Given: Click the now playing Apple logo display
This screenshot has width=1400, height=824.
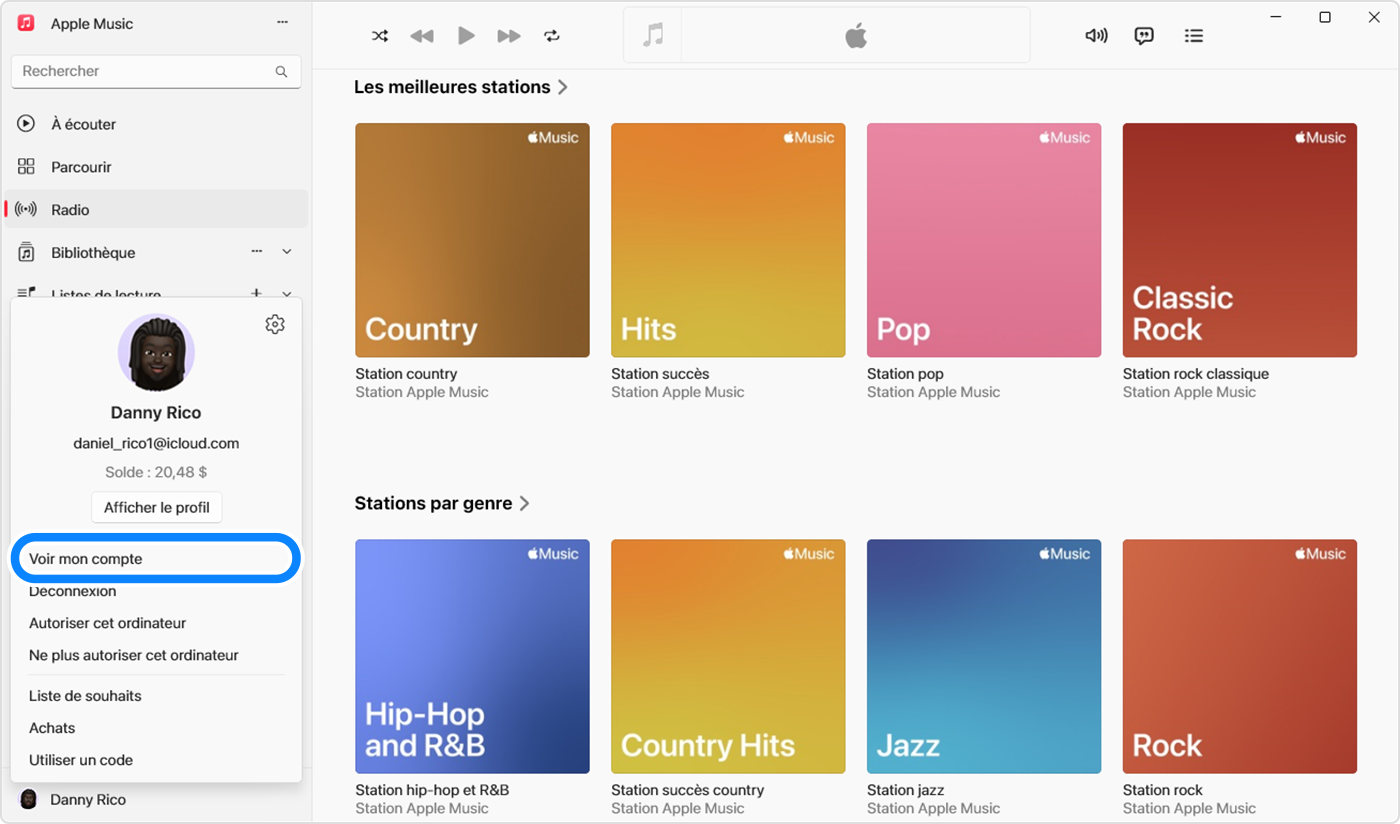Looking at the screenshot, I should [x=856, y=36].
